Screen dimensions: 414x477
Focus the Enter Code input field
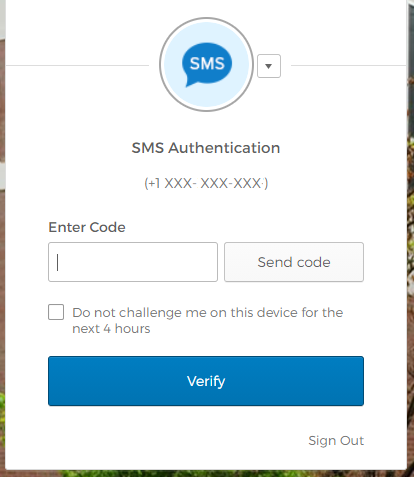click(133, 262)
